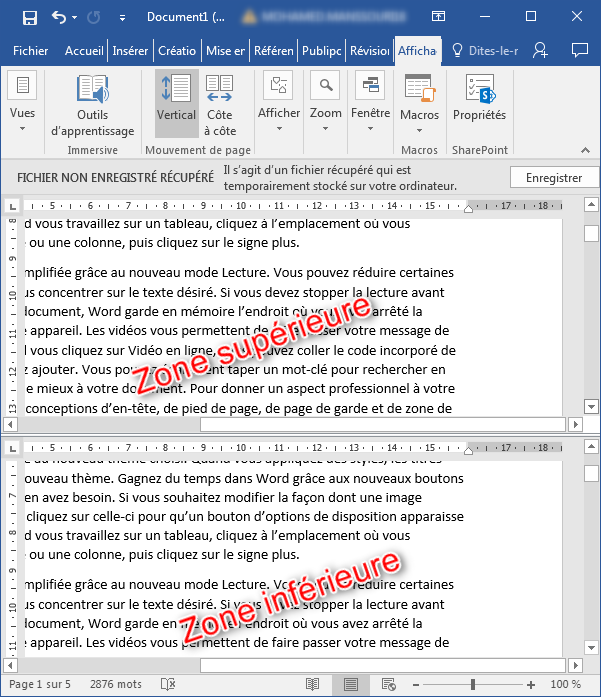601x697 pixels.
Task: Click scroll up arrow in lower pane
Action: 591,447
